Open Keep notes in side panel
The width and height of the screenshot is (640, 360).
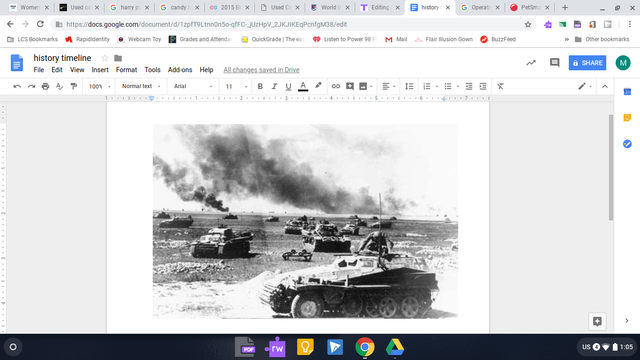click(x=627, y=118)
